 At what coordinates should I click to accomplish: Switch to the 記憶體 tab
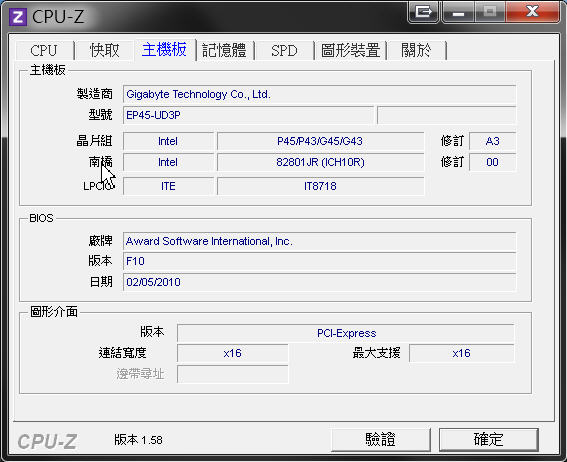click(x=224, y=50)
